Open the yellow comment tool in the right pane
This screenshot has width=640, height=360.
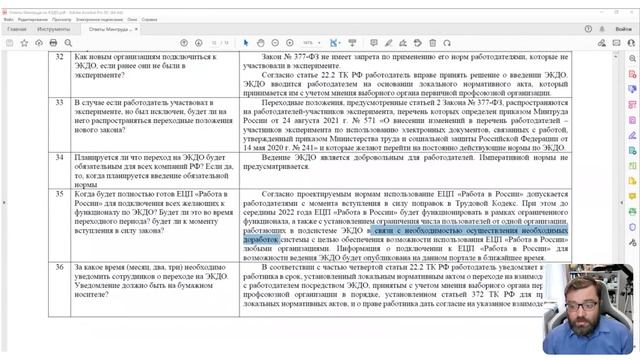click(x=632, y=196)
